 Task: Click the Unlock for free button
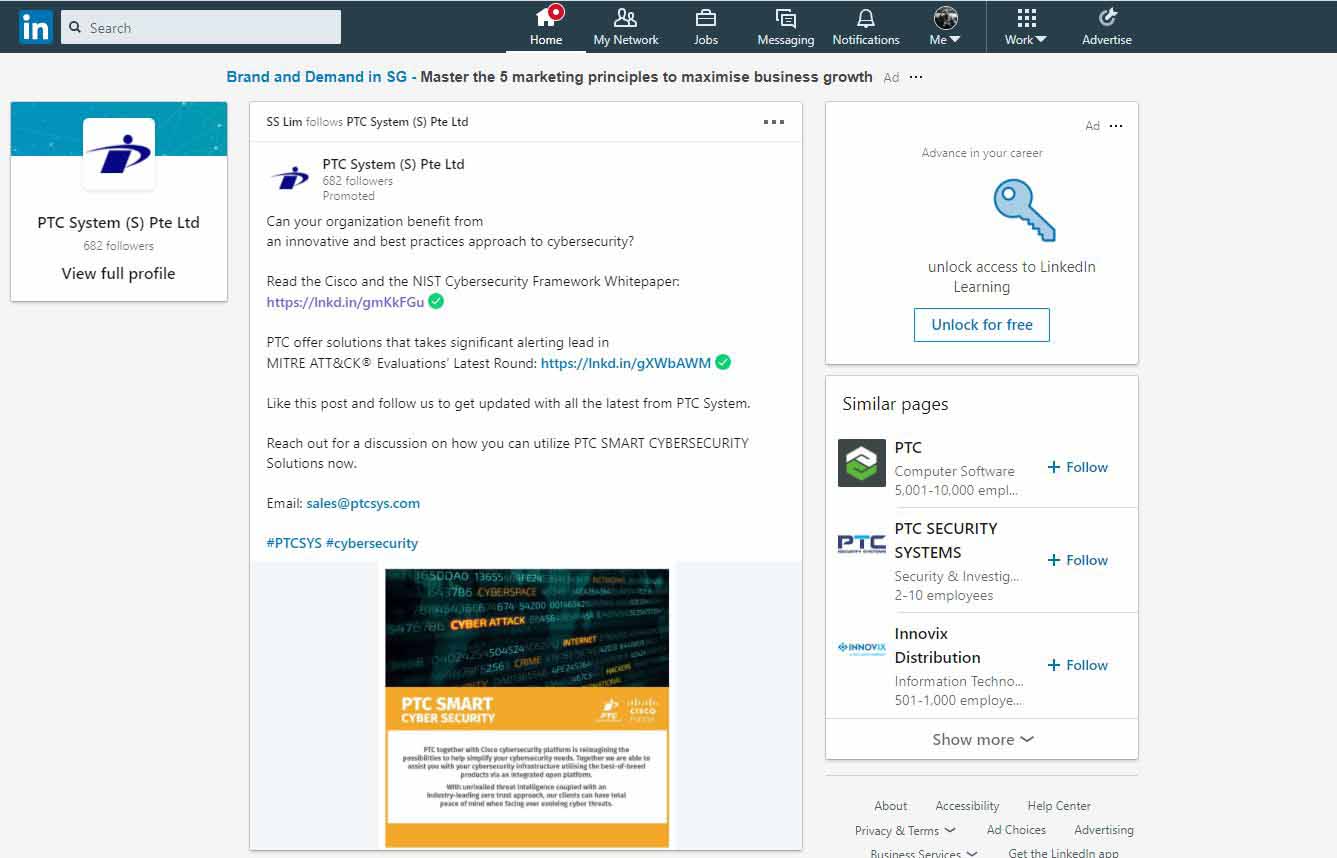982,325
